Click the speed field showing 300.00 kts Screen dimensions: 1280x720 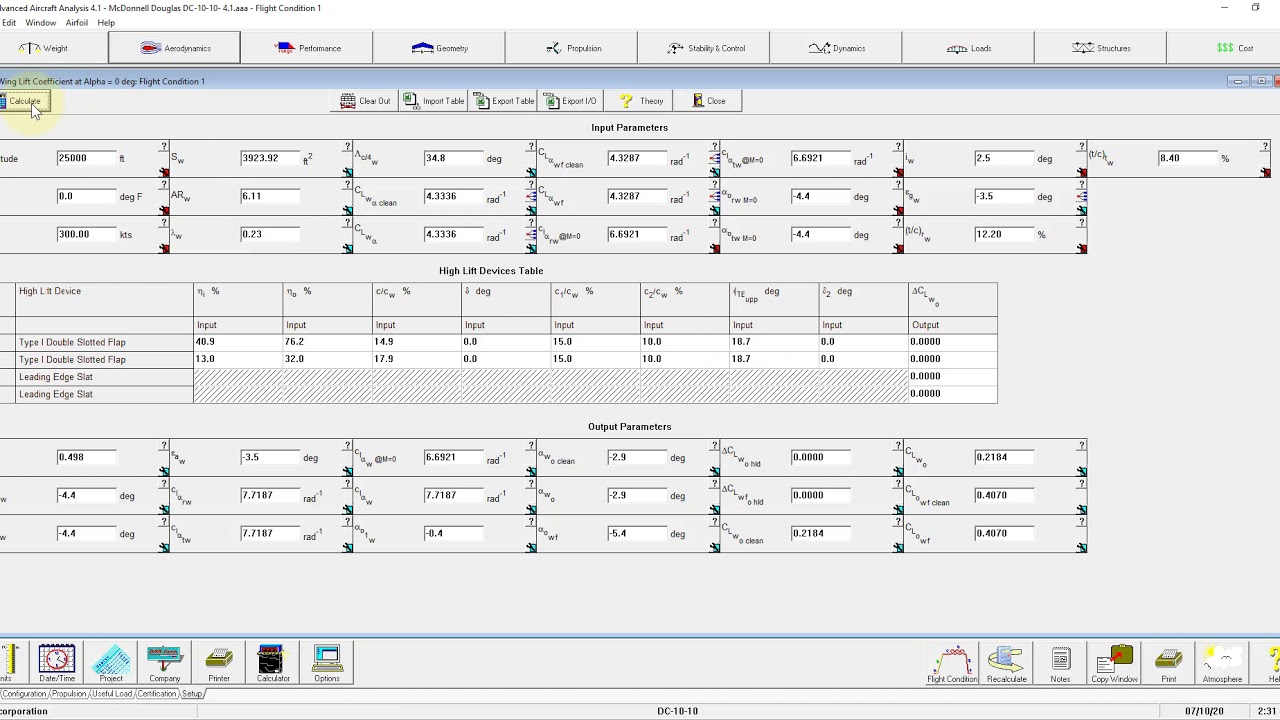click(x=86, y=234)
